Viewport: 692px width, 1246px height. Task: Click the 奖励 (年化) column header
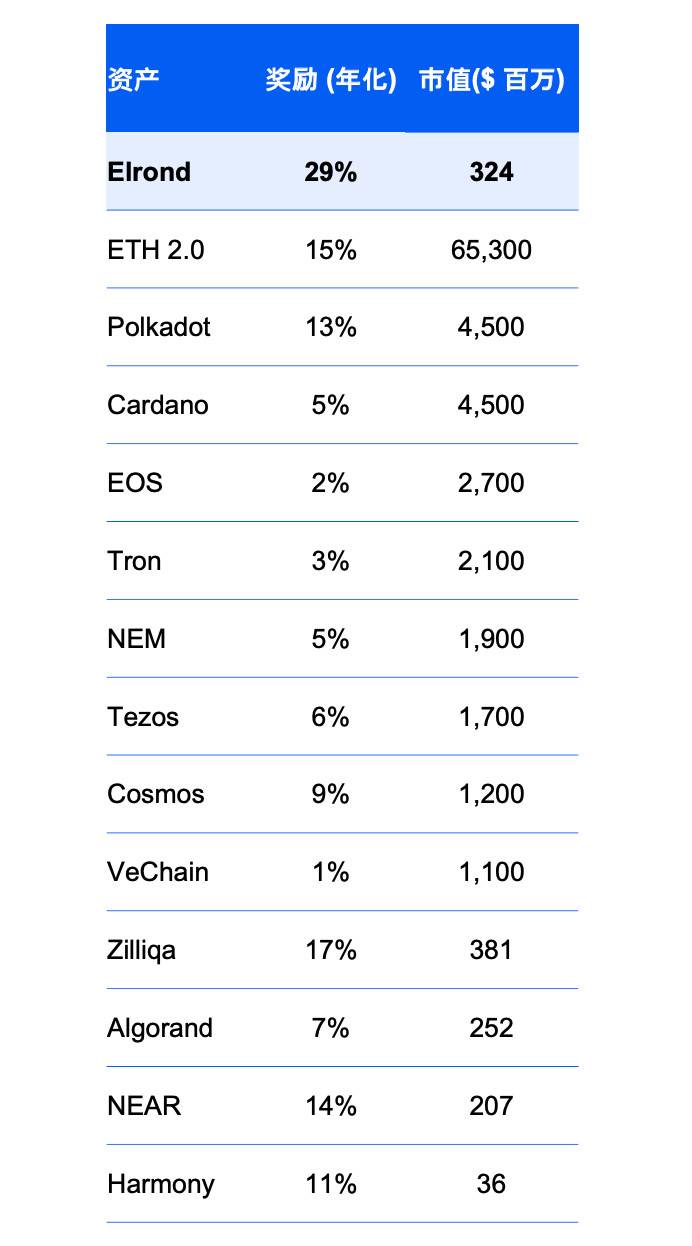[x=331, y=80]
